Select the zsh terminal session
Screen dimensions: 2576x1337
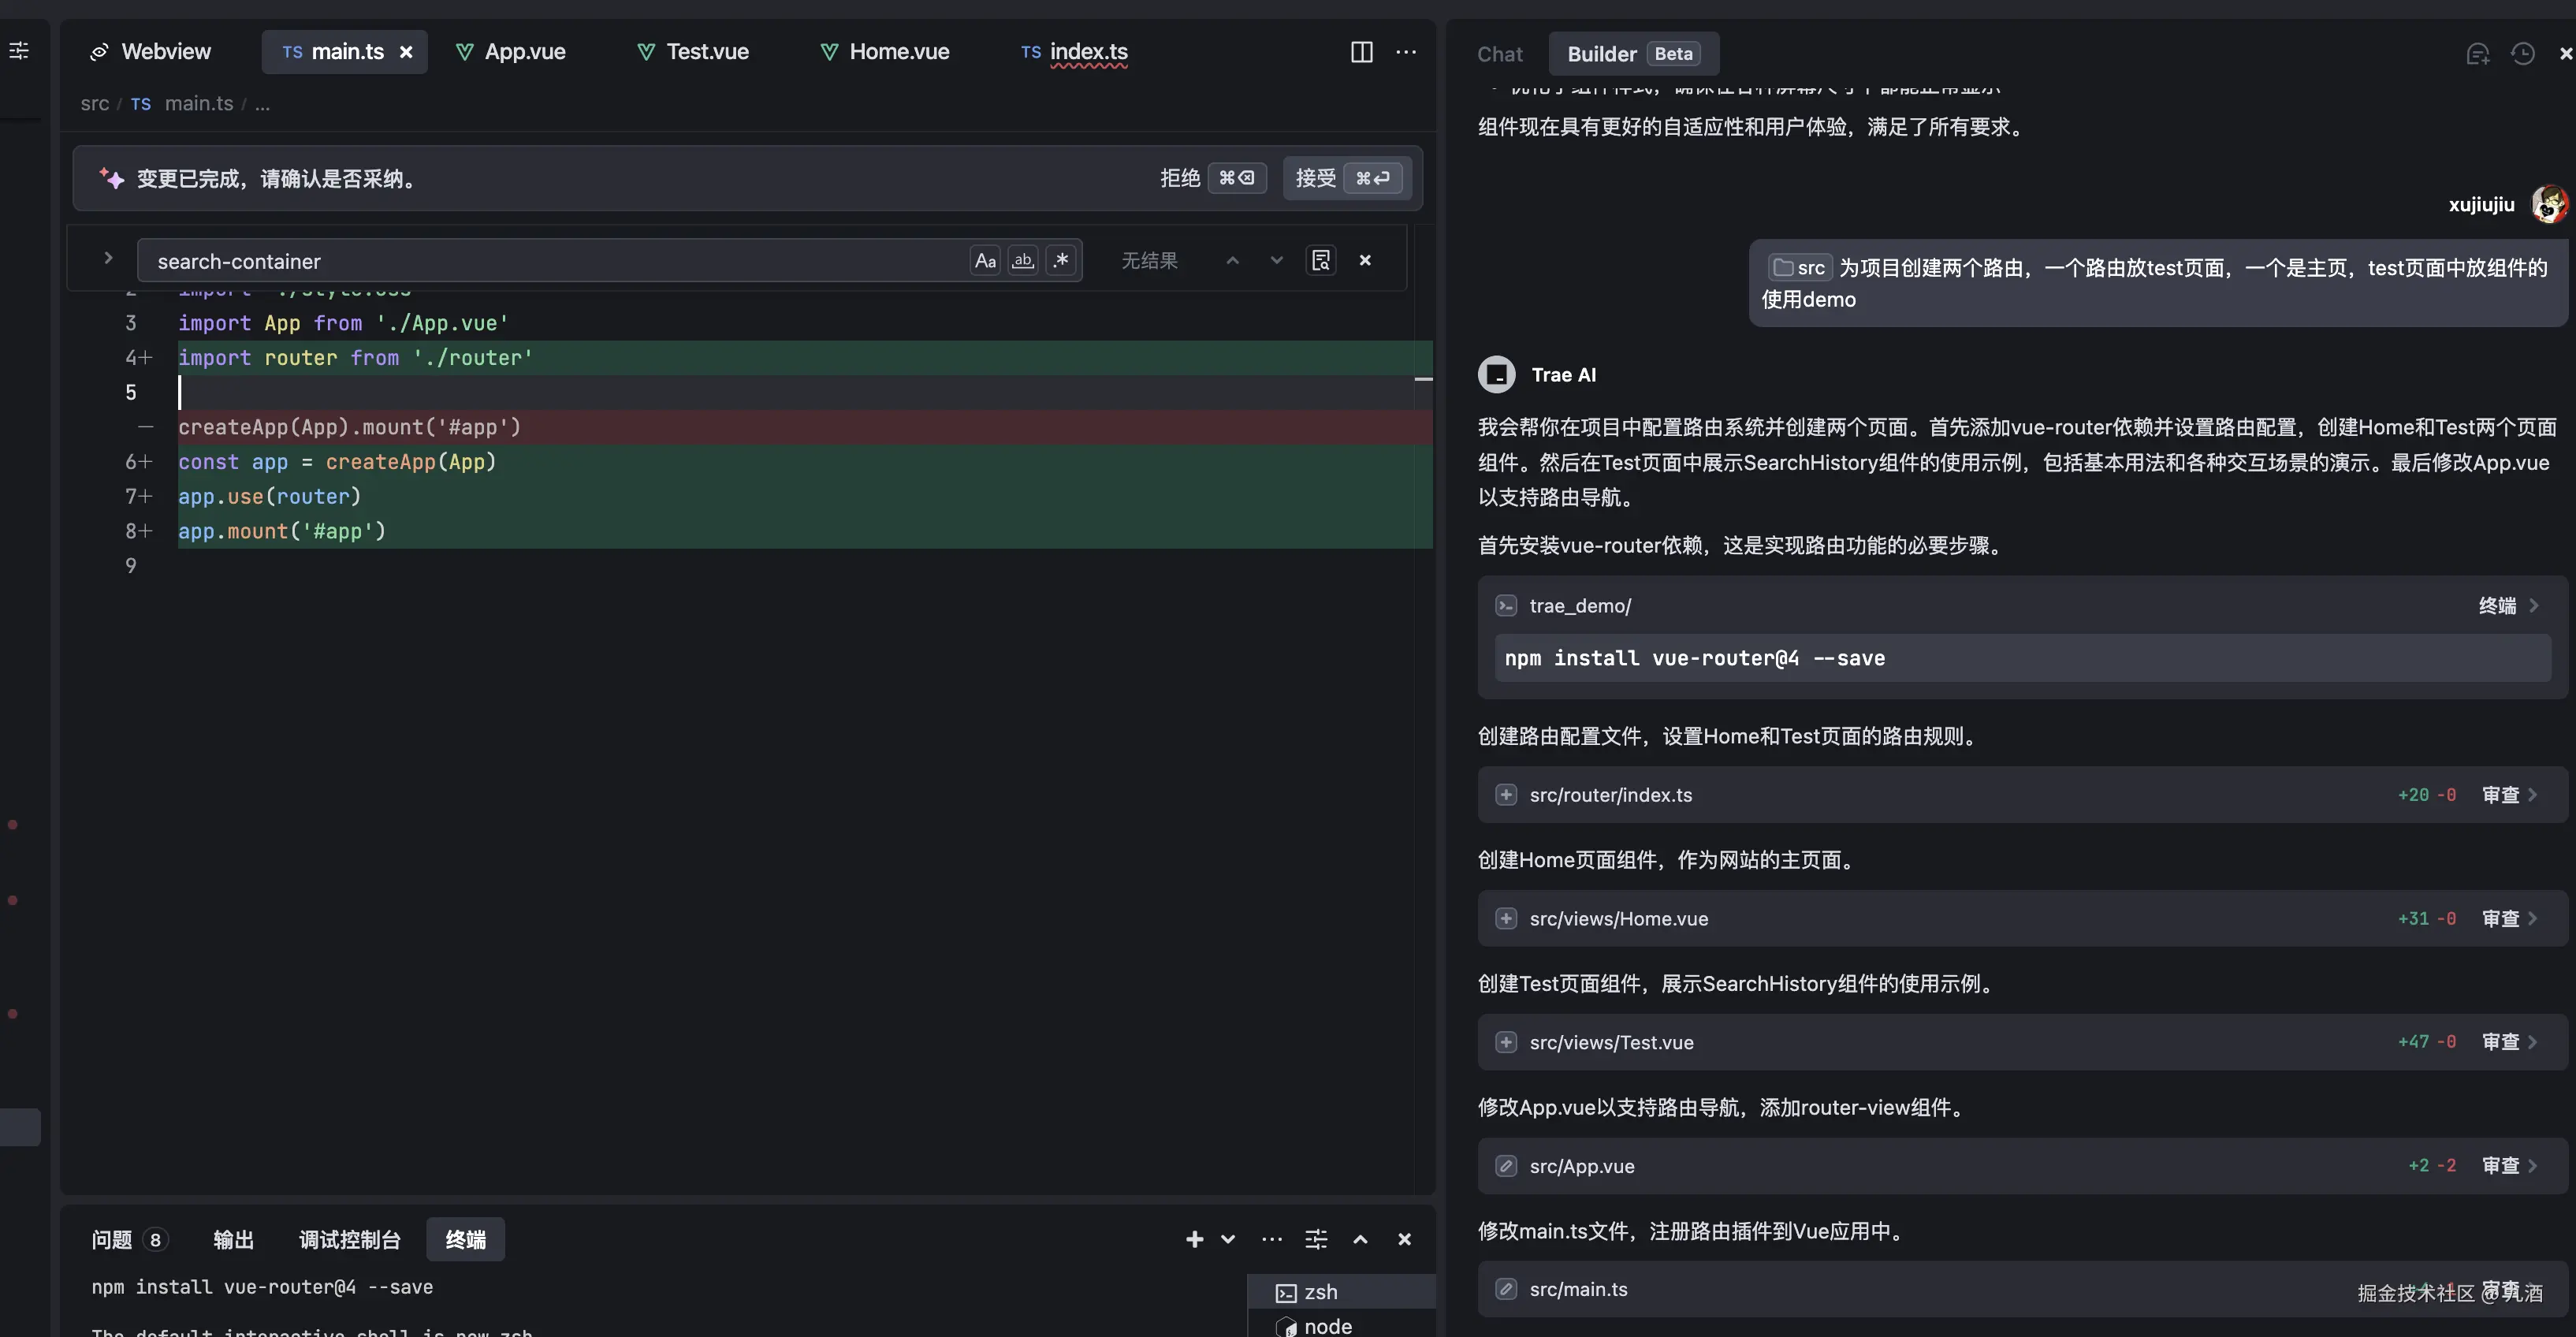pos(1320,1292)
